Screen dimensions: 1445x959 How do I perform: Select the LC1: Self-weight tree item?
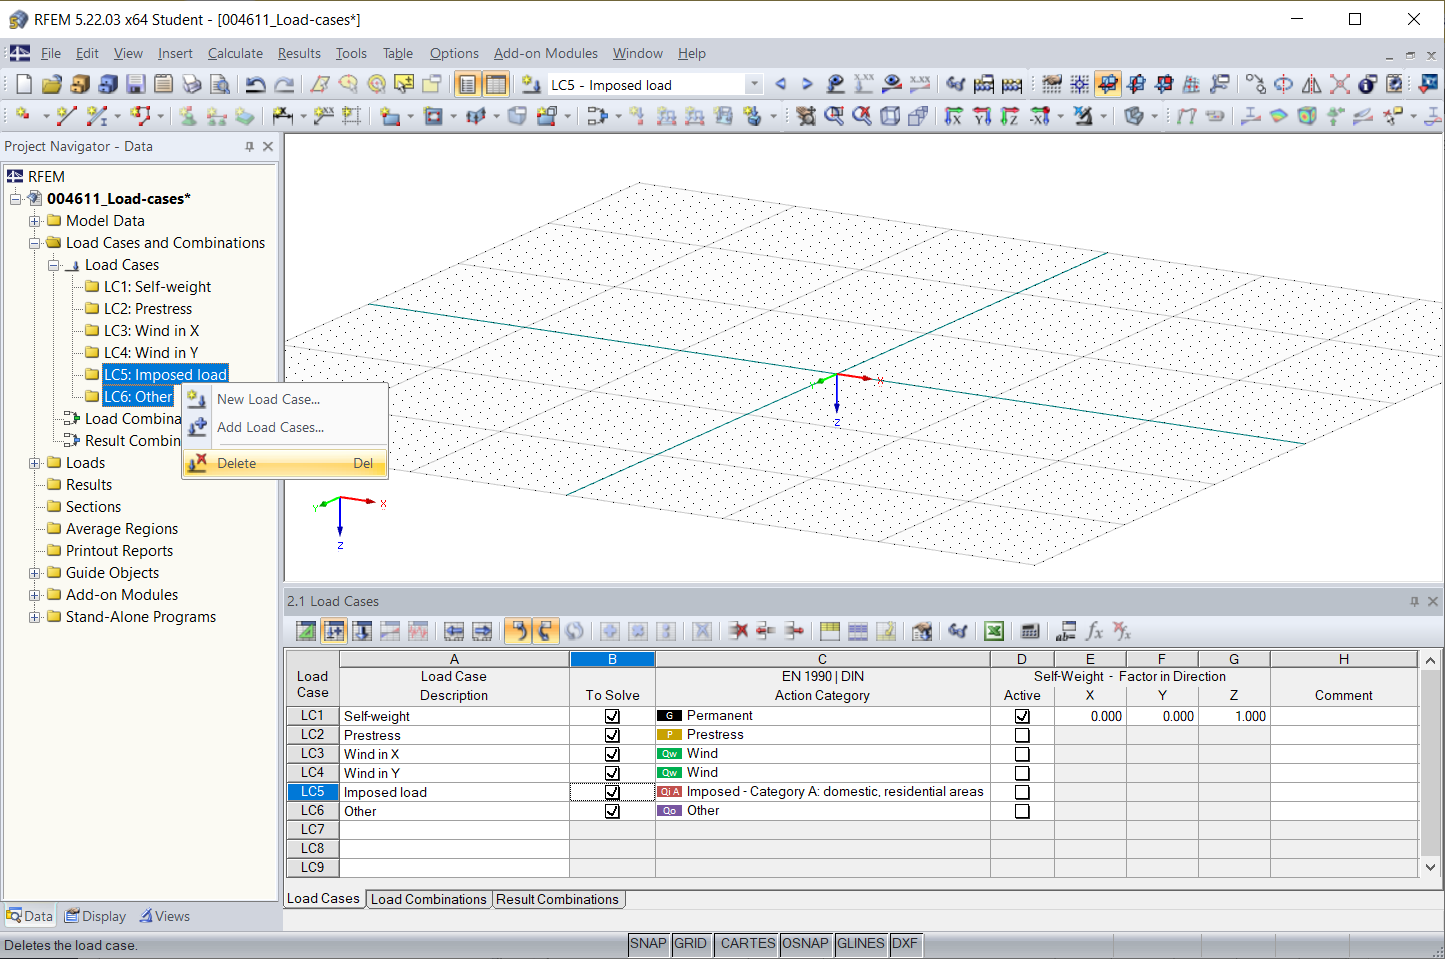pyautogui.click(x=157, y=287)
